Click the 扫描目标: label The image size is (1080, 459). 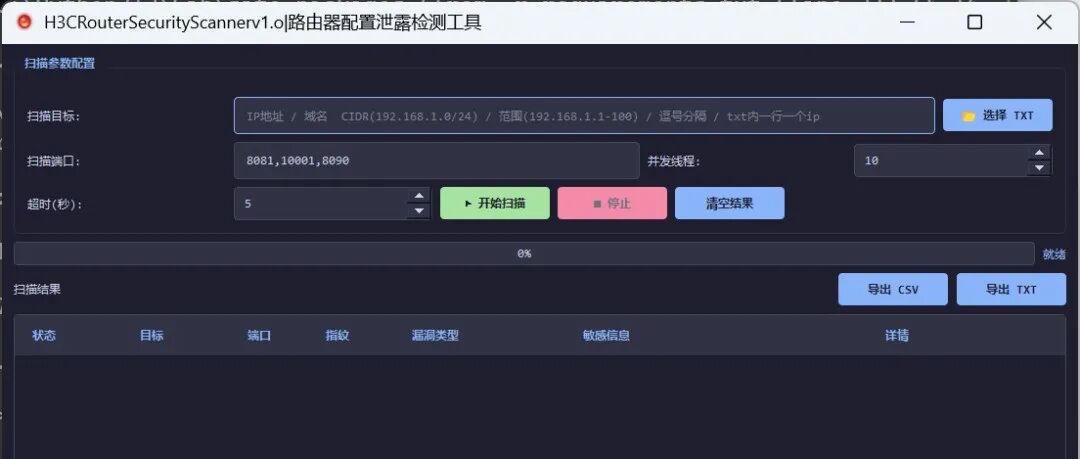coord(54,116)
